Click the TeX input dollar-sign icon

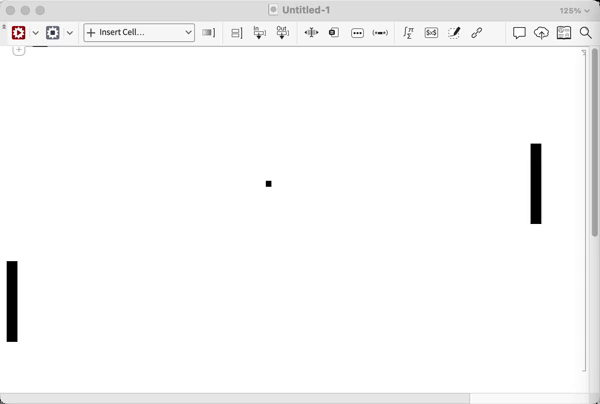[x=431, y=33]
